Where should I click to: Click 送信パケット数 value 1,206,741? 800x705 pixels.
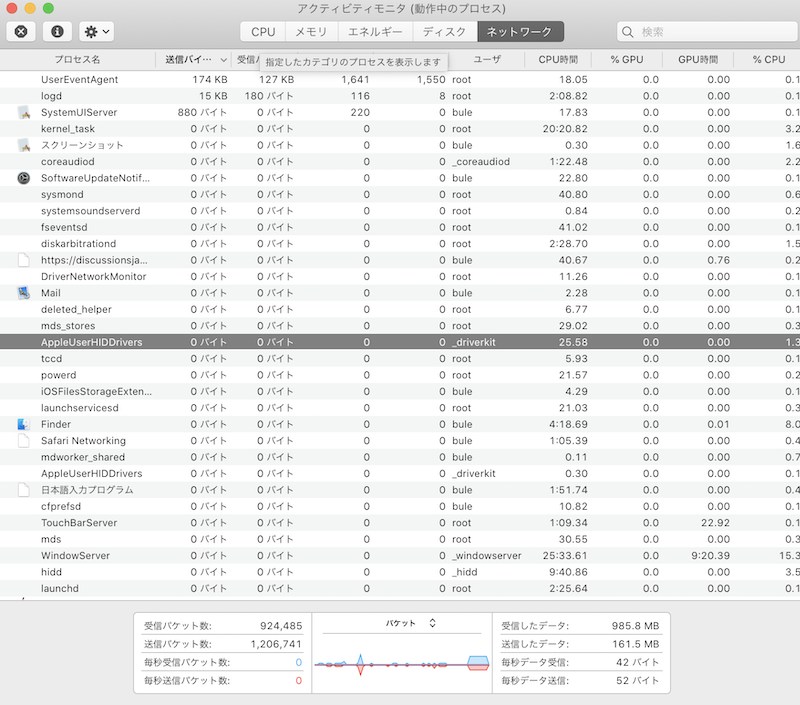point(277,644)
